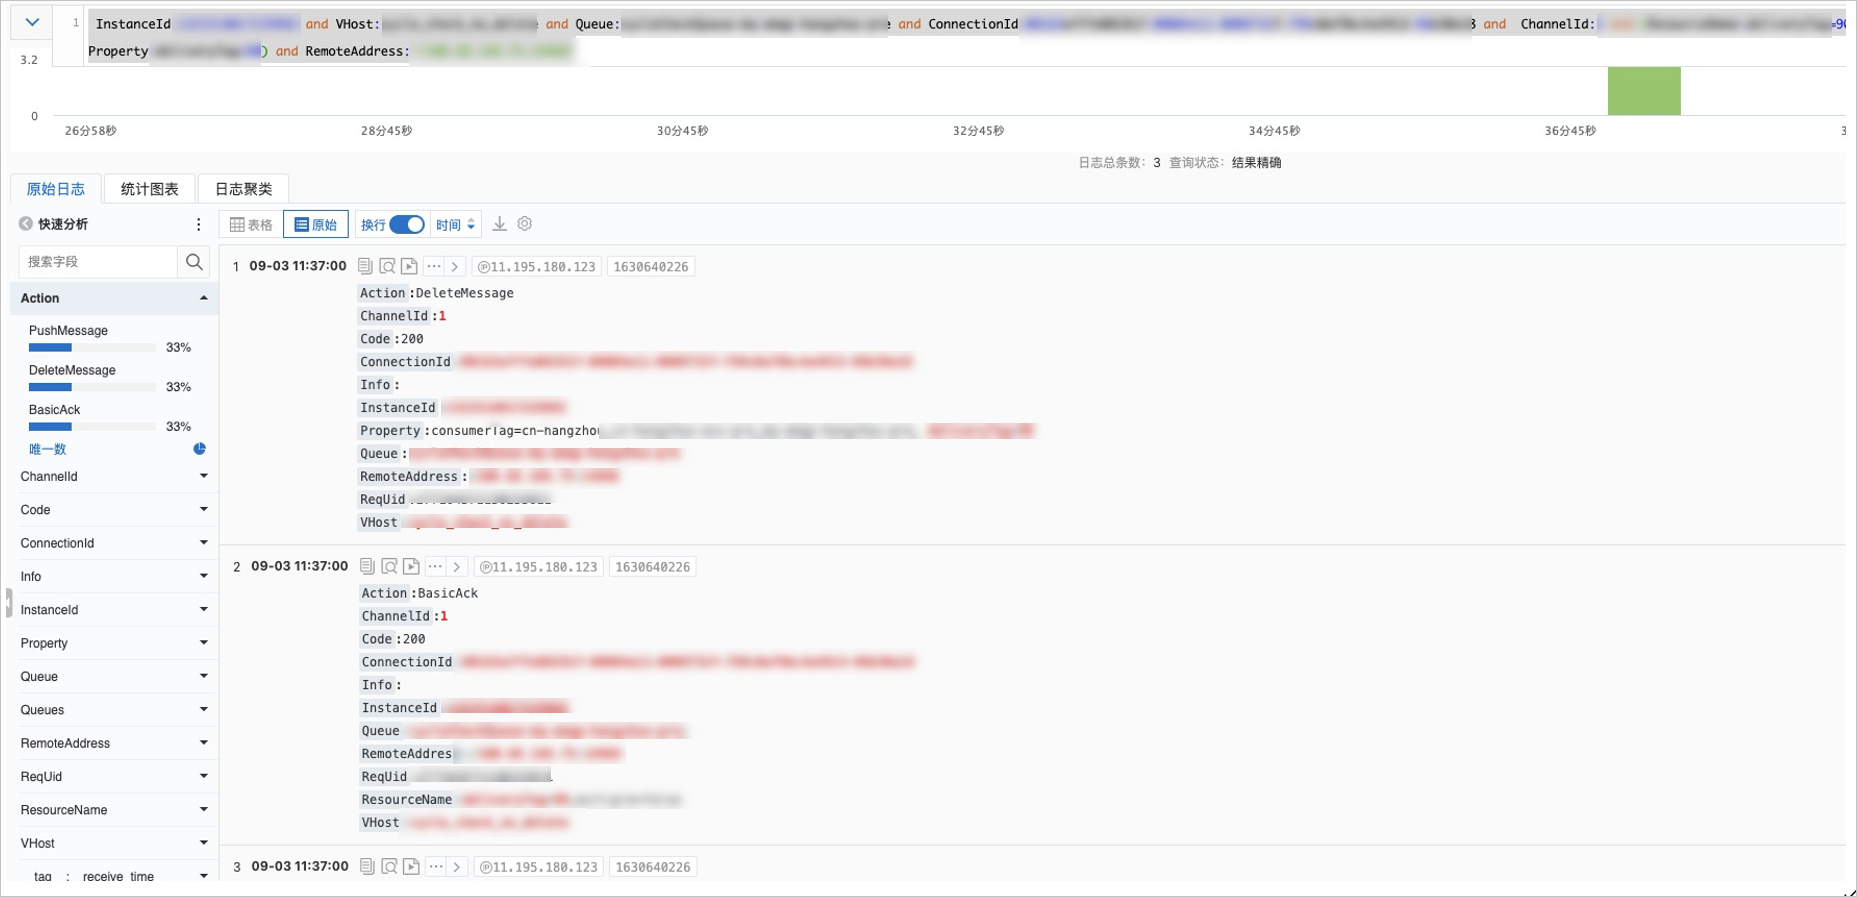Open context view for log entry 3
This screenshot has height=897, width=1857.
click(390, 866)
